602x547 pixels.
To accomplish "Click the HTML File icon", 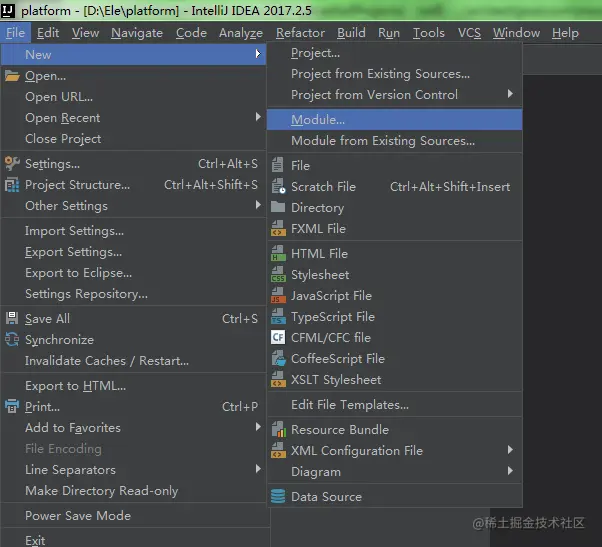I will coord(278,254).
